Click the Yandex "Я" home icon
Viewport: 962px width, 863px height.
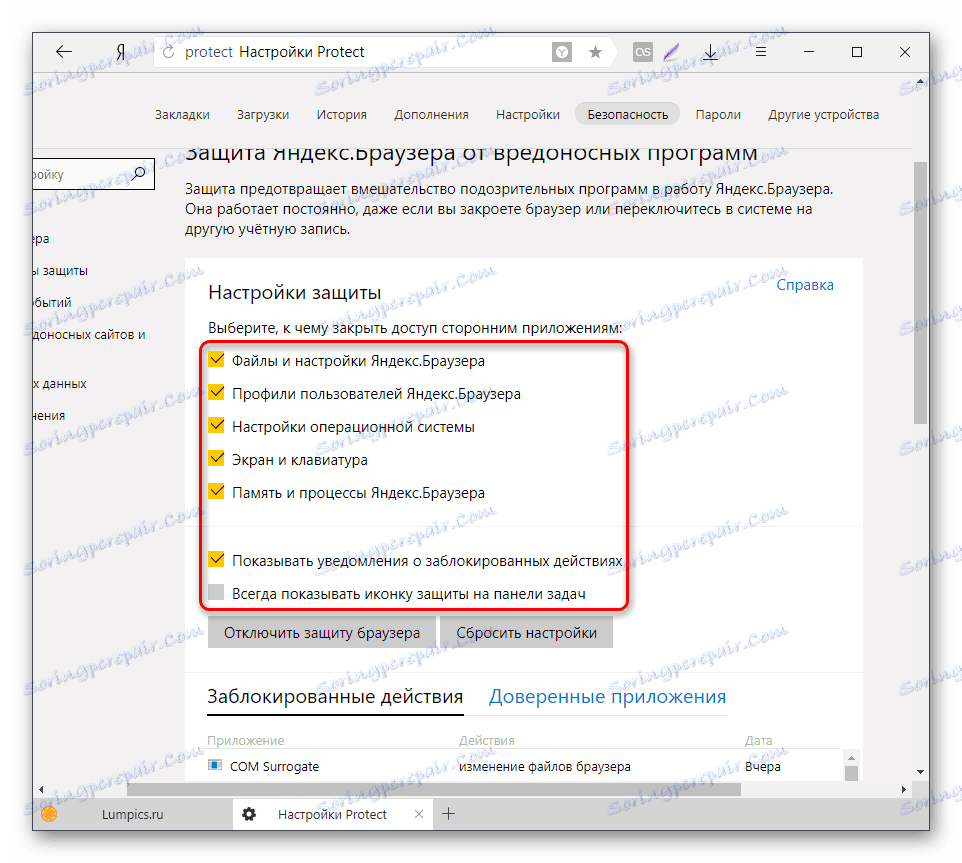click(x=121, y=52)
